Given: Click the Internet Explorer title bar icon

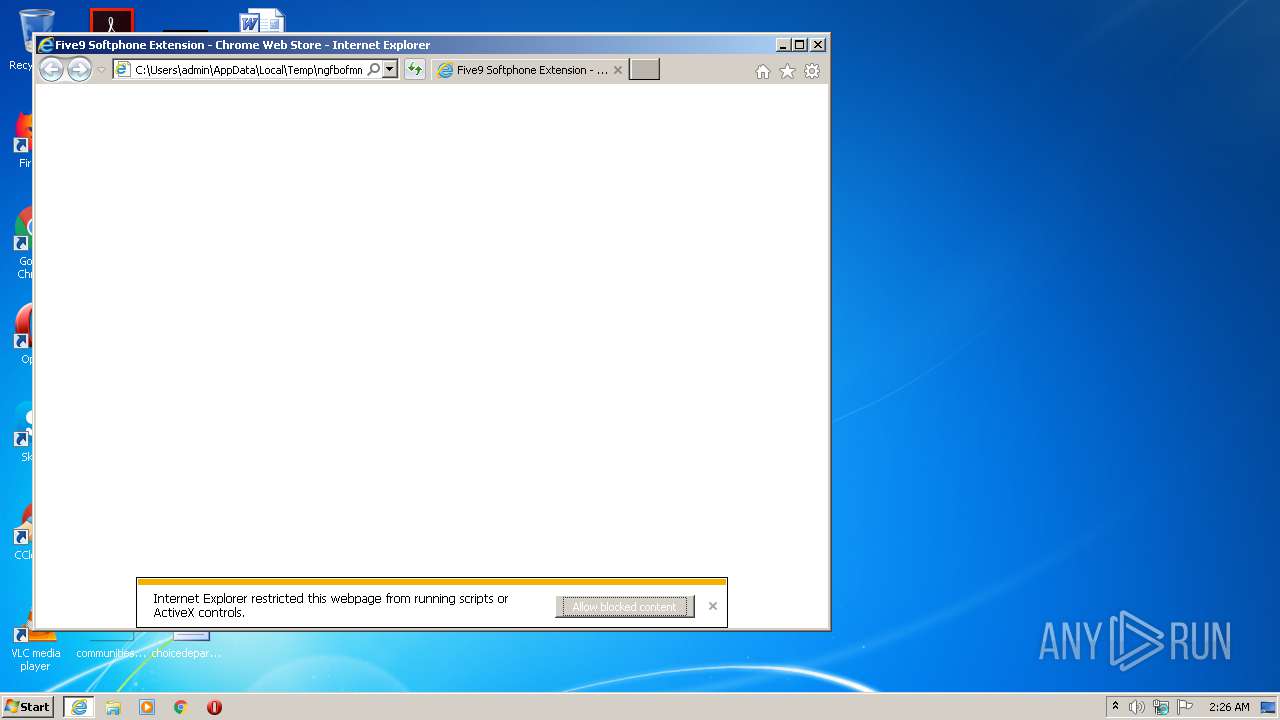Looking at the screenshot, I should coord(45,45).
